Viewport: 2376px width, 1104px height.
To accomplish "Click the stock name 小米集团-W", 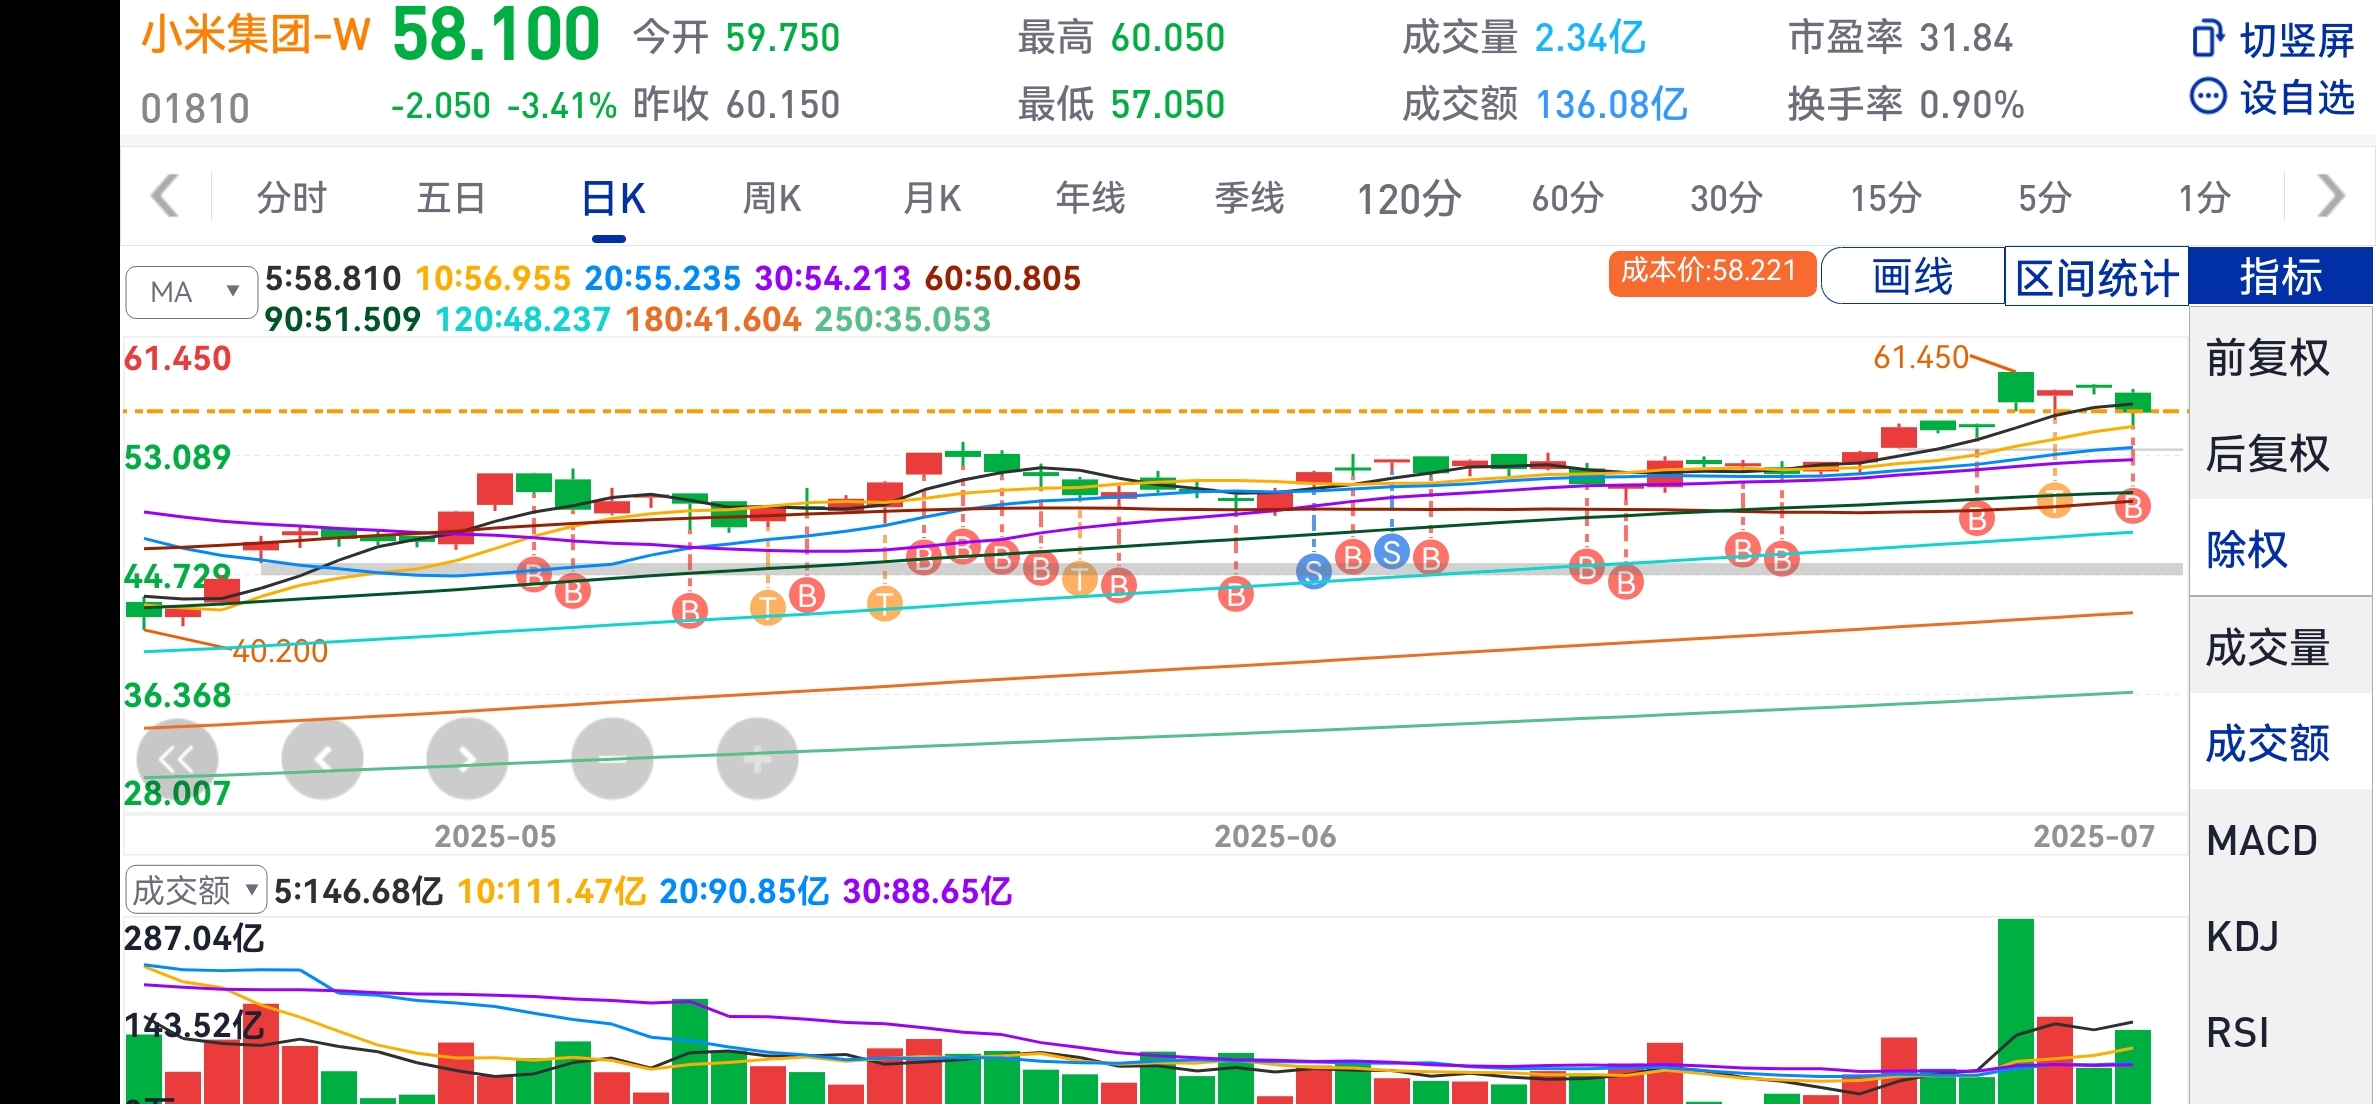I will [256, 36].
